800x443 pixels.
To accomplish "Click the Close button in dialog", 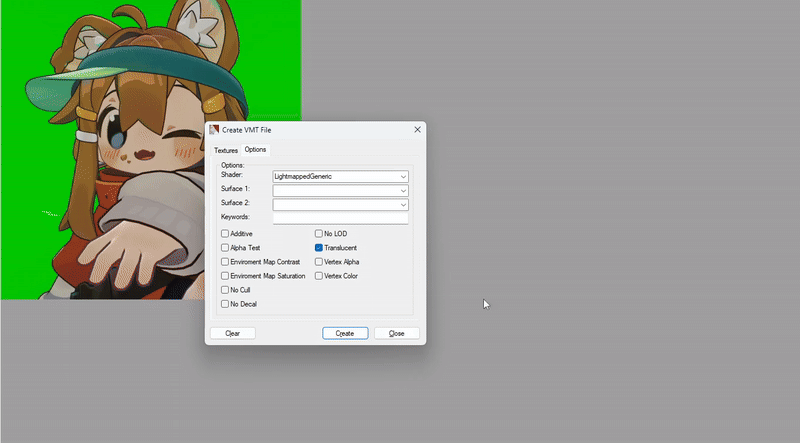I will (396, 333).
